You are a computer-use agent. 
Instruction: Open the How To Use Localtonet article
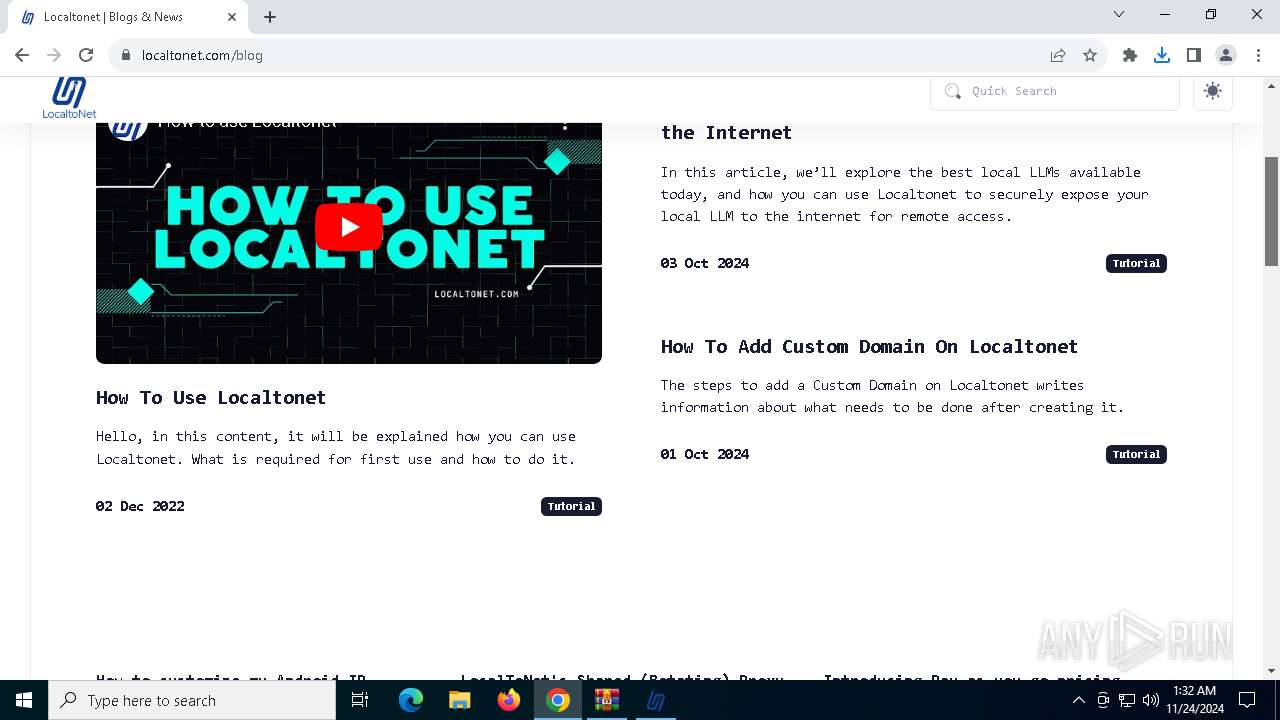211,397
